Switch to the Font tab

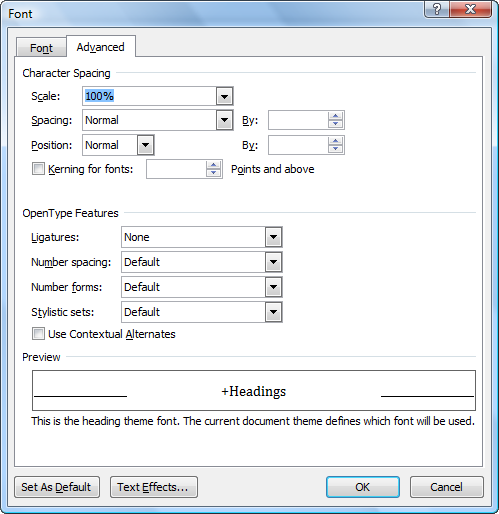[x=41, y=48]
